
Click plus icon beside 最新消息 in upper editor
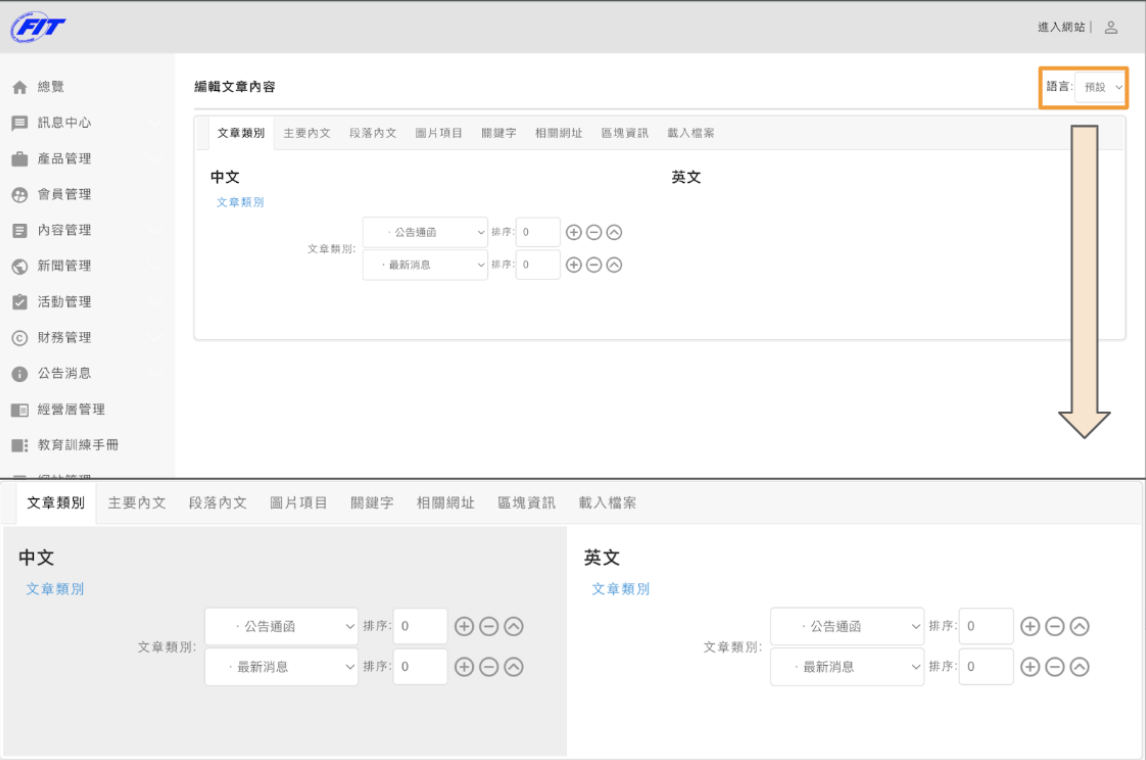(574, 265)
